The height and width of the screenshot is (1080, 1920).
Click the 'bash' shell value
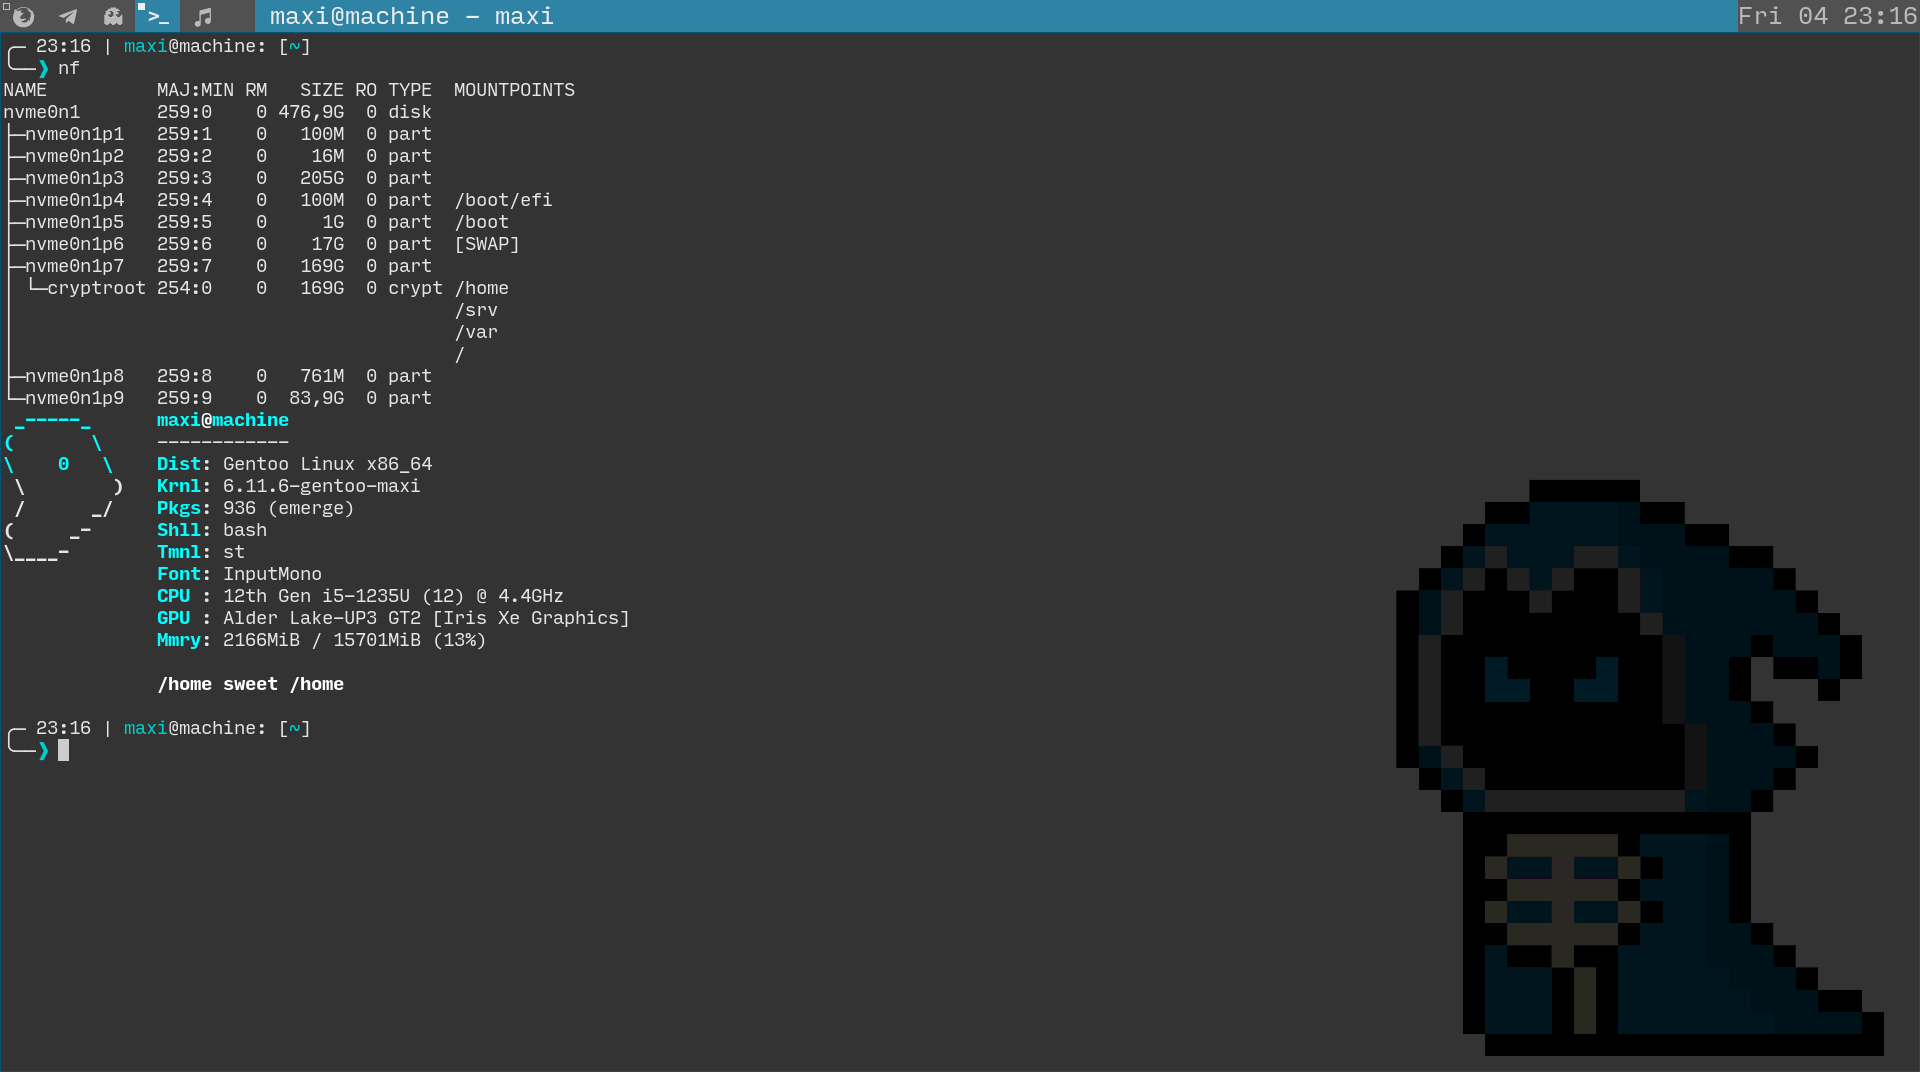point(245,530)
